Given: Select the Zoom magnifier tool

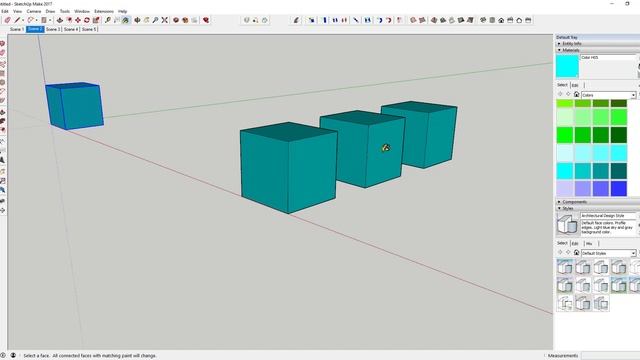Looking at the screenshot, I should (155, 20).
